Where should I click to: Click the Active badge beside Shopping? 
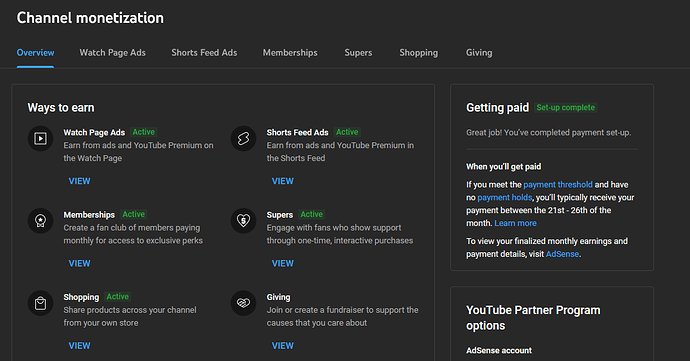point(117,297)
